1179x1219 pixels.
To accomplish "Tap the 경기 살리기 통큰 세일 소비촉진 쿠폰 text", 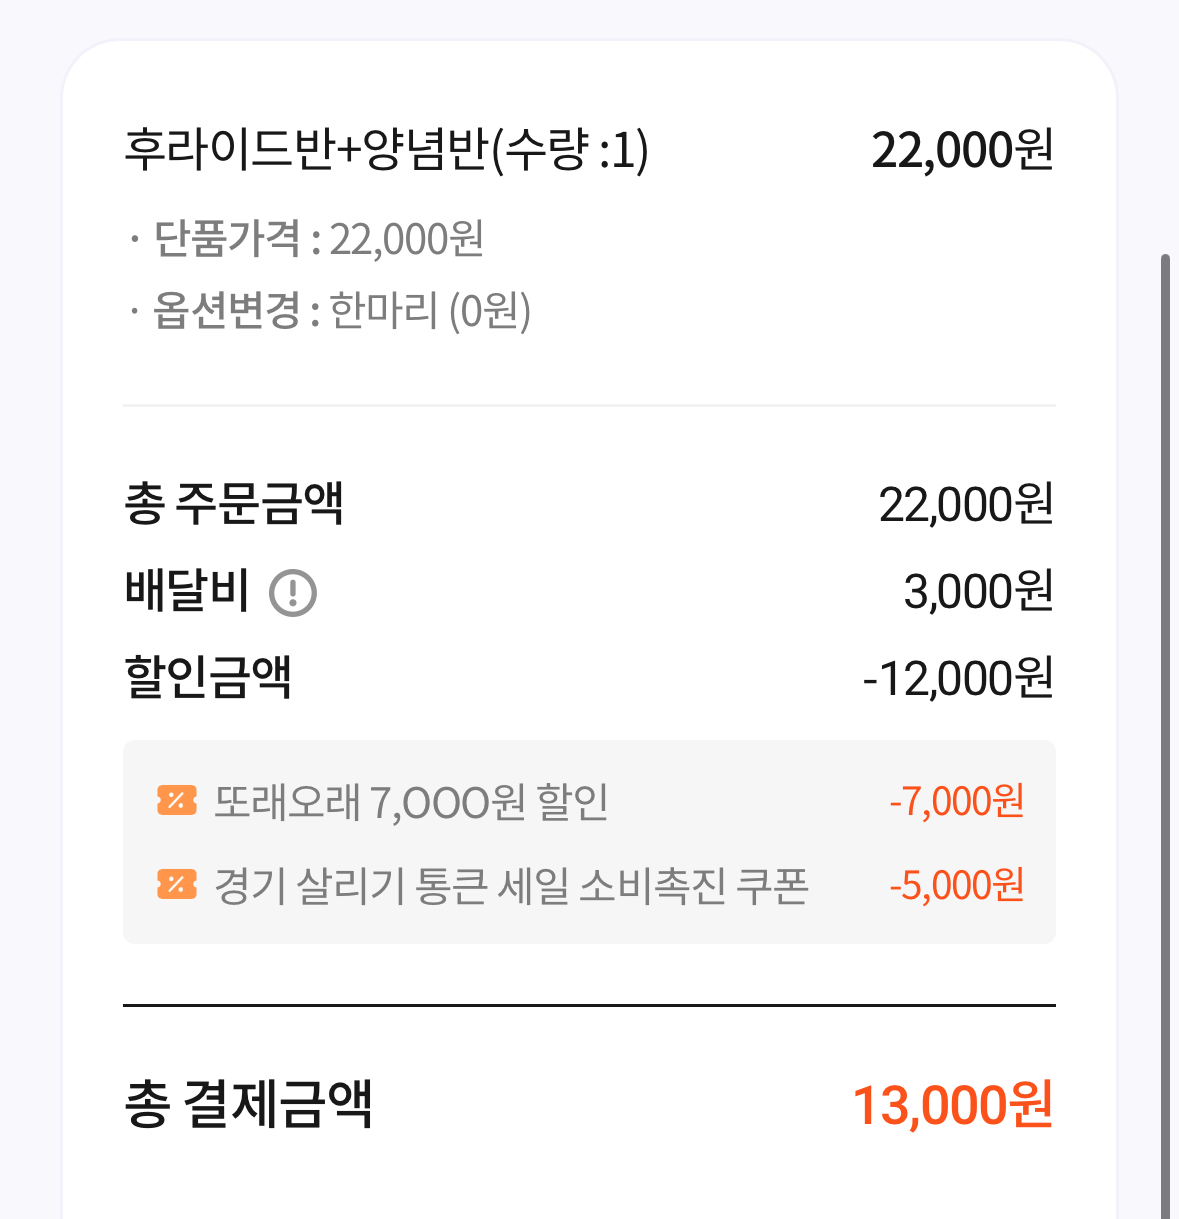I will pos(511,885).
